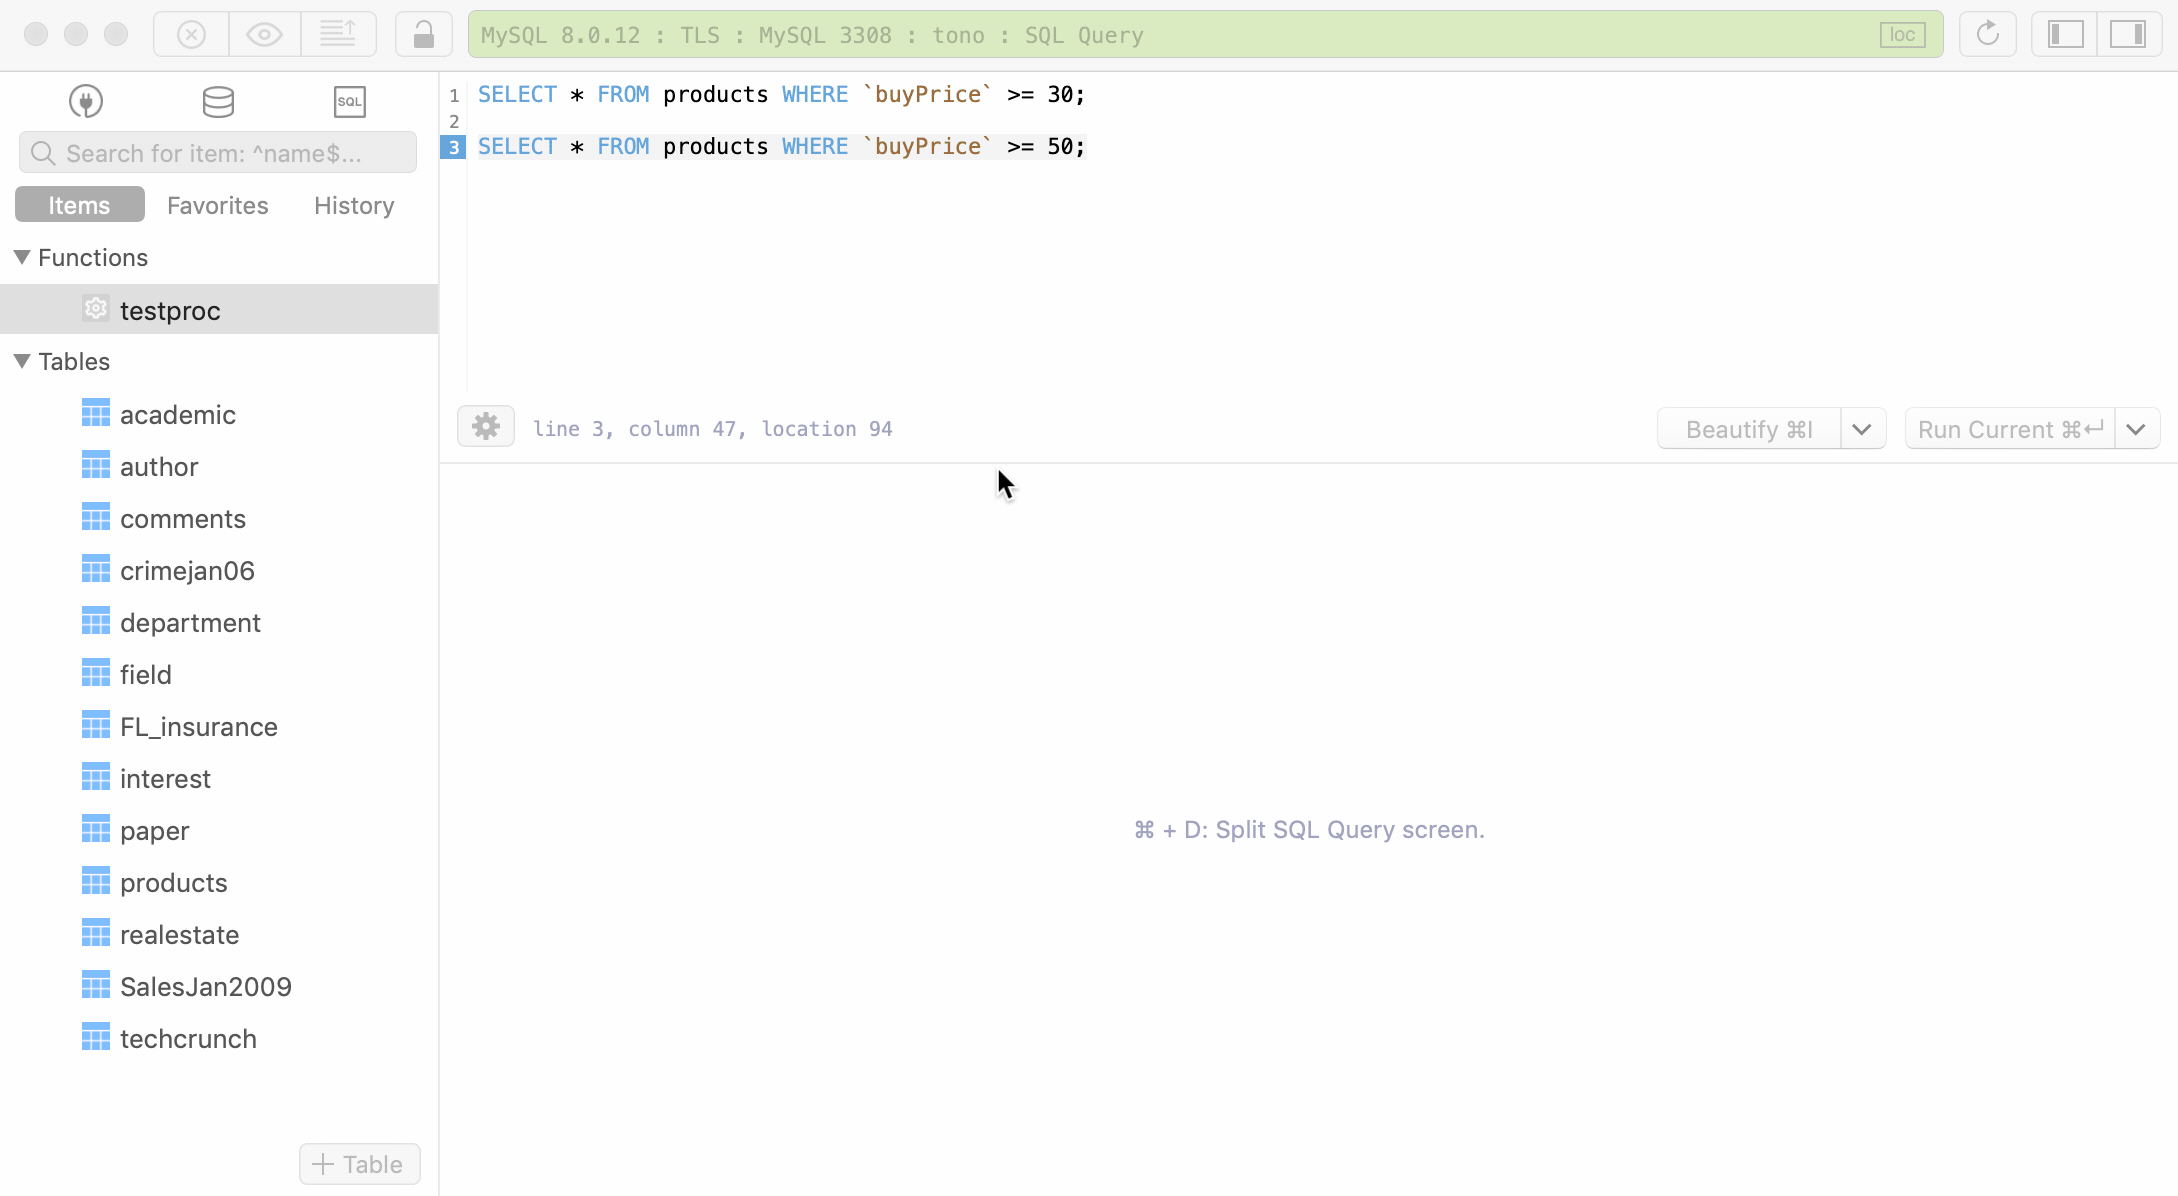The image size is (2178, 1196).
Task: Select the products table in the sidebar
Action: (174, 882)
